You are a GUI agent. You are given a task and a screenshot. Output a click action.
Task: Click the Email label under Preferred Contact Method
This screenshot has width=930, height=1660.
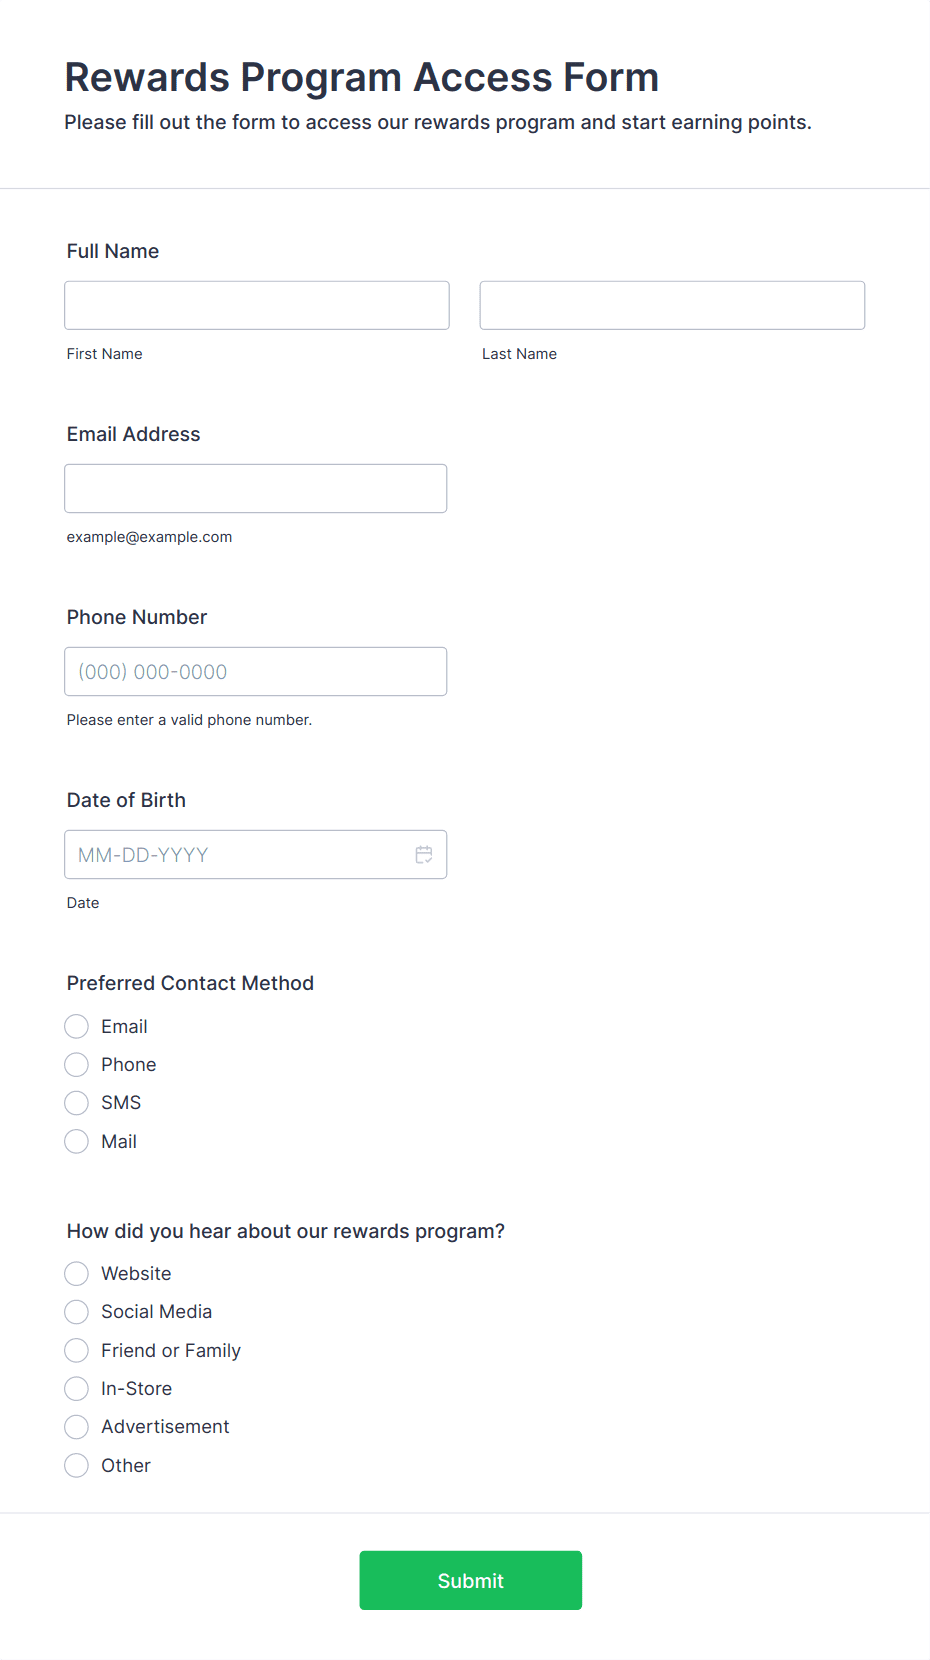pyautogui.click(x=124, y=1027)
